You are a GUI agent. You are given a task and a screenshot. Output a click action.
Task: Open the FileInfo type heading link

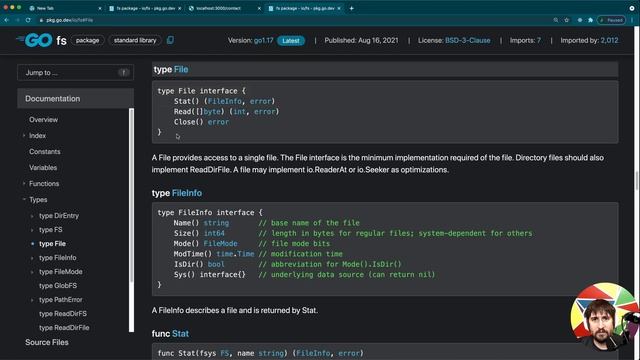[187, 193]
